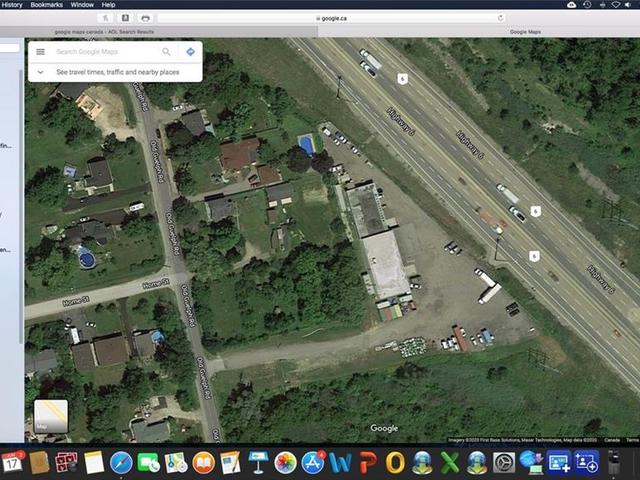Open the Maps app from the Dock
This screenshot has width=640, height=480.
point(176,463)
